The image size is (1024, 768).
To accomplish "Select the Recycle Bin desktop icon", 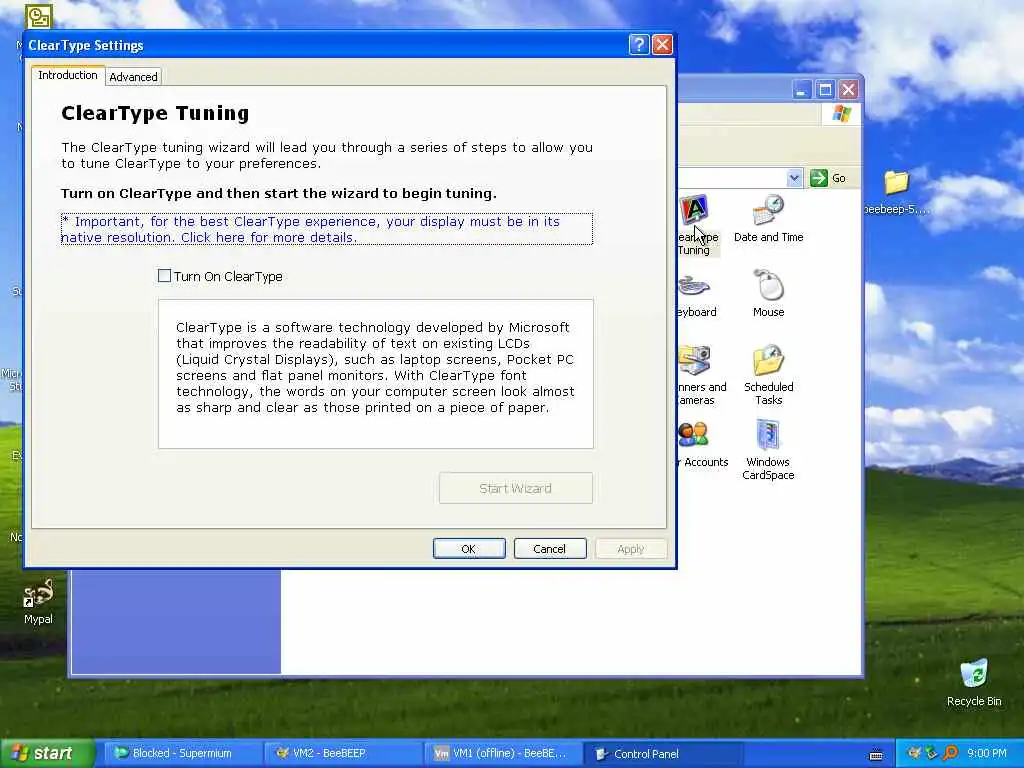I will click(974, 682).
